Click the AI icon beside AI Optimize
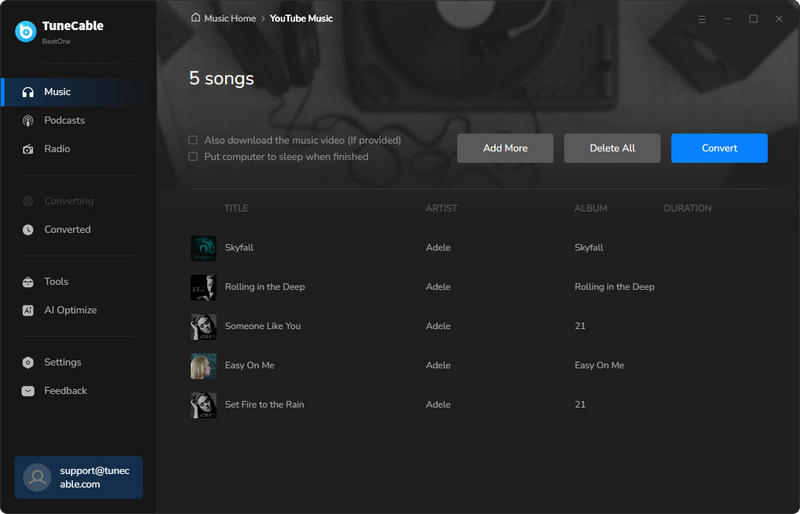Screen dimensions: 800x514 click(x=28, y=310)
